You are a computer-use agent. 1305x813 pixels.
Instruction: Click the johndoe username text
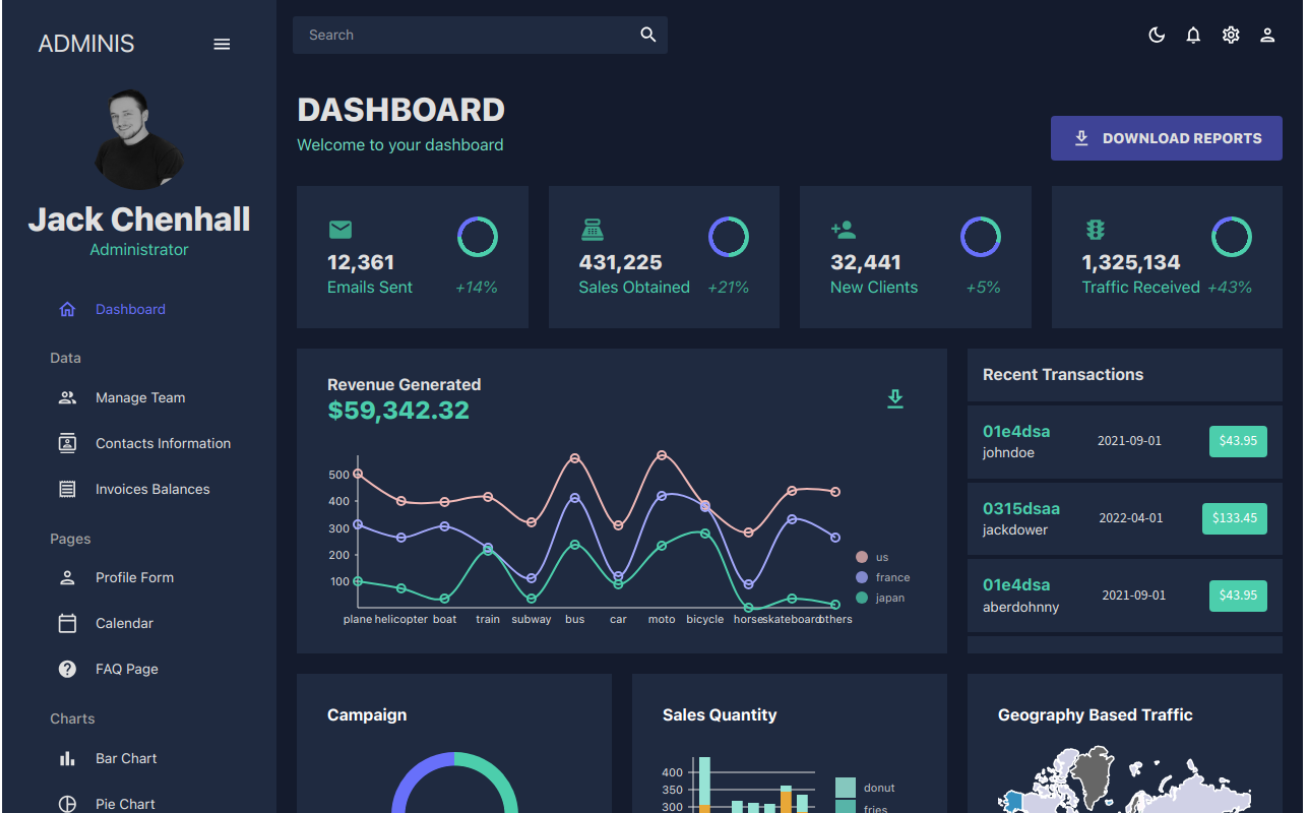(1009, 453)
